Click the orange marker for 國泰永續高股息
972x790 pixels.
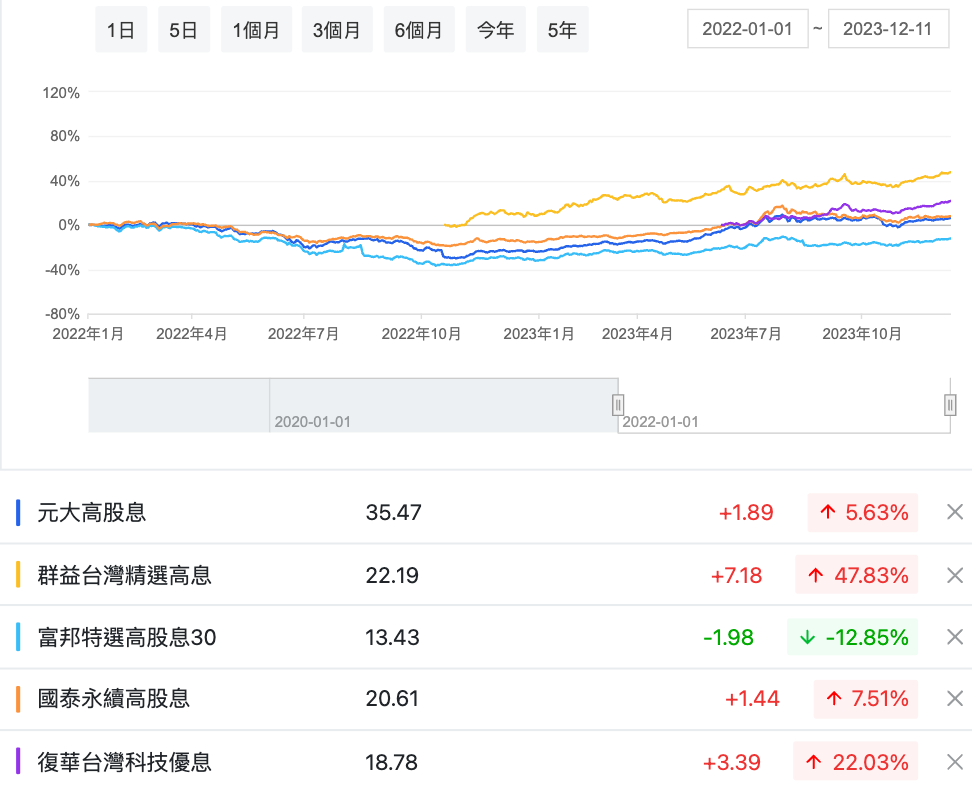tap(18, 699)
